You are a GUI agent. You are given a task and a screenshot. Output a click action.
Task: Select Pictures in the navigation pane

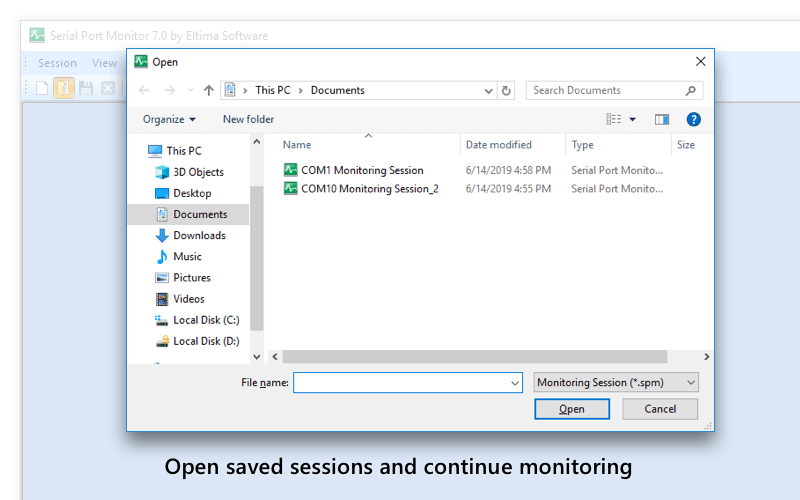(183, 278)
